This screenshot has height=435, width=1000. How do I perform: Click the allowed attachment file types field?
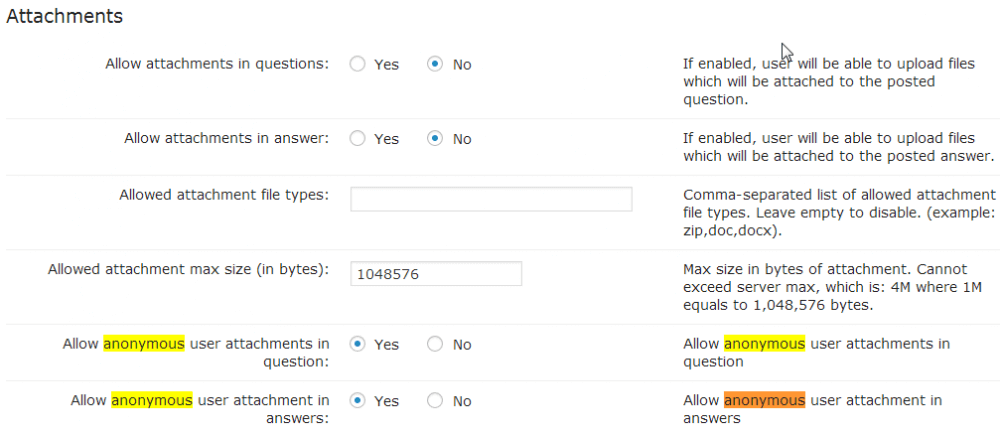[491, 199]
